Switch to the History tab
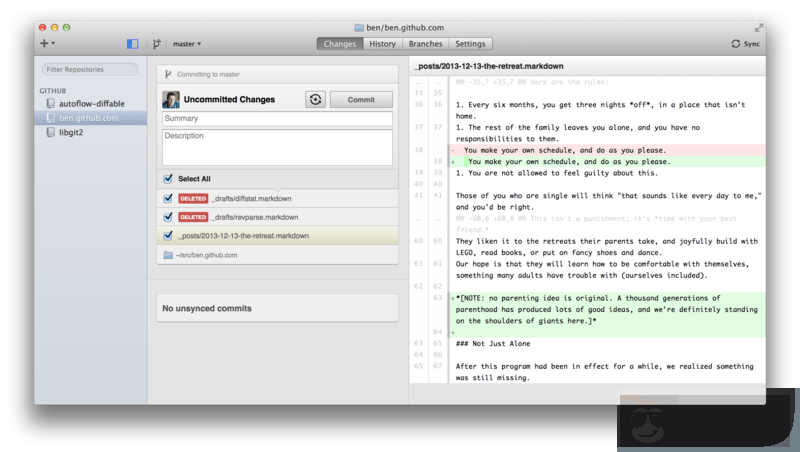This screenshot has height=452, width=800. pyautogui.click(x=382, y=44)
